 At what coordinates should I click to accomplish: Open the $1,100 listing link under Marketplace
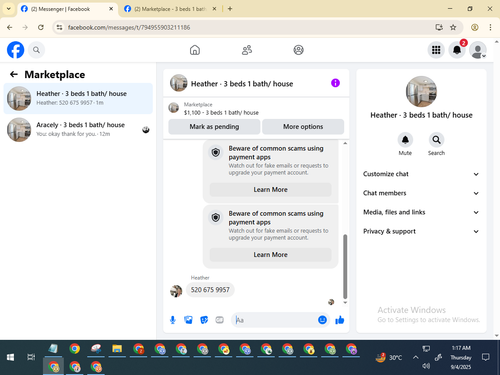pos(221,113)
